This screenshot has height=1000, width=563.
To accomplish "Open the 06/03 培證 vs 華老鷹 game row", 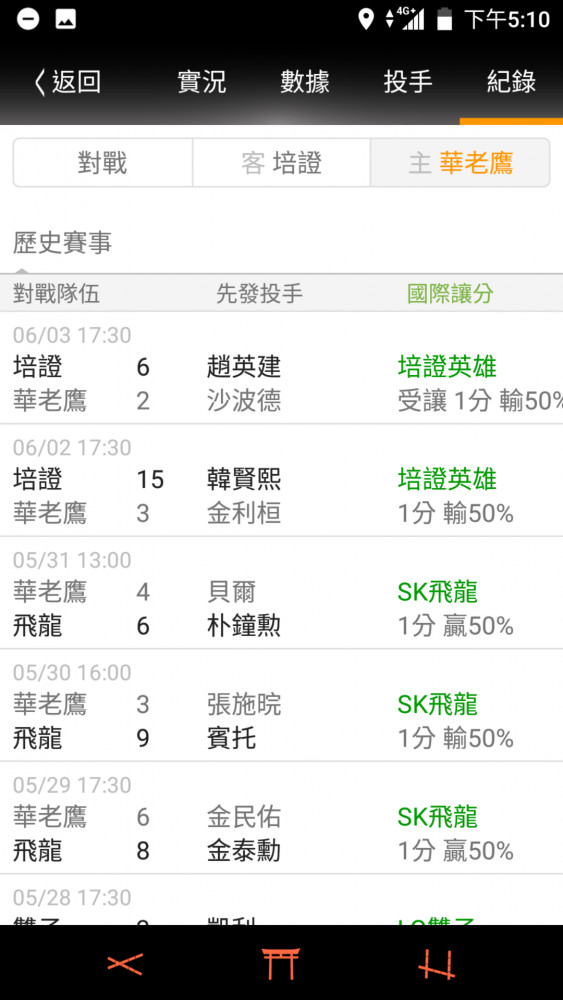I will pos(281,368).
